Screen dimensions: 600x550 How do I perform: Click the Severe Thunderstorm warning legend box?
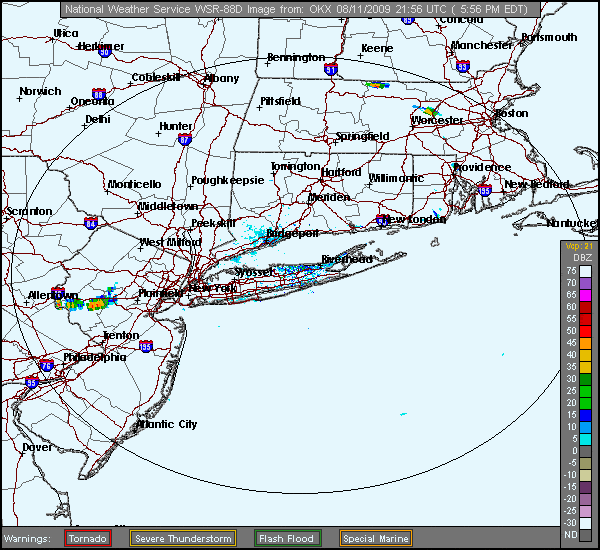(183, 538)
